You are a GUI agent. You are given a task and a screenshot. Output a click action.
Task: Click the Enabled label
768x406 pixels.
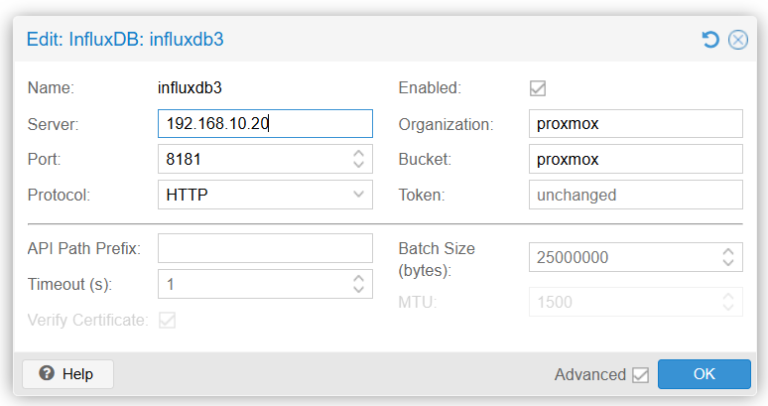point(430,88)
